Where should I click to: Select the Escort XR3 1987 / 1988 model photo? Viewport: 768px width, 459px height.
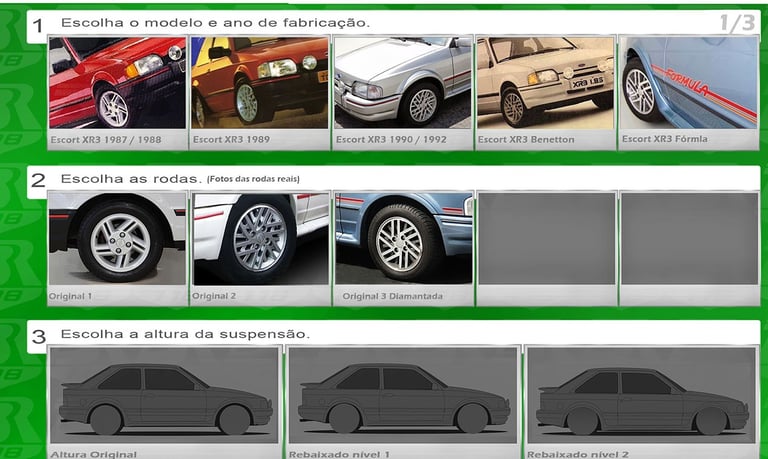pos(118,83)
